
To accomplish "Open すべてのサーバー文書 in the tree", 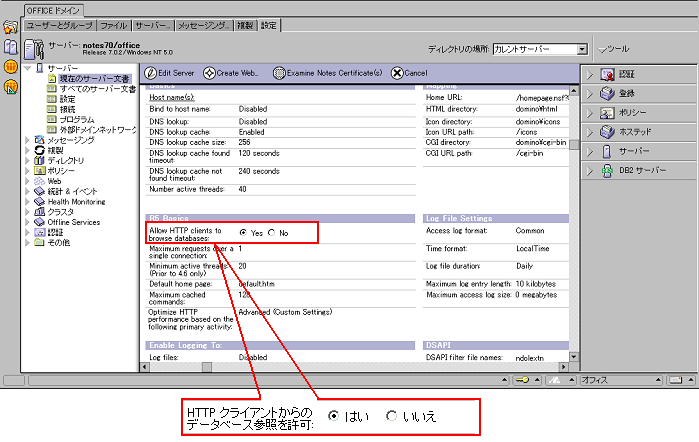I will click(x=98, y=89).
